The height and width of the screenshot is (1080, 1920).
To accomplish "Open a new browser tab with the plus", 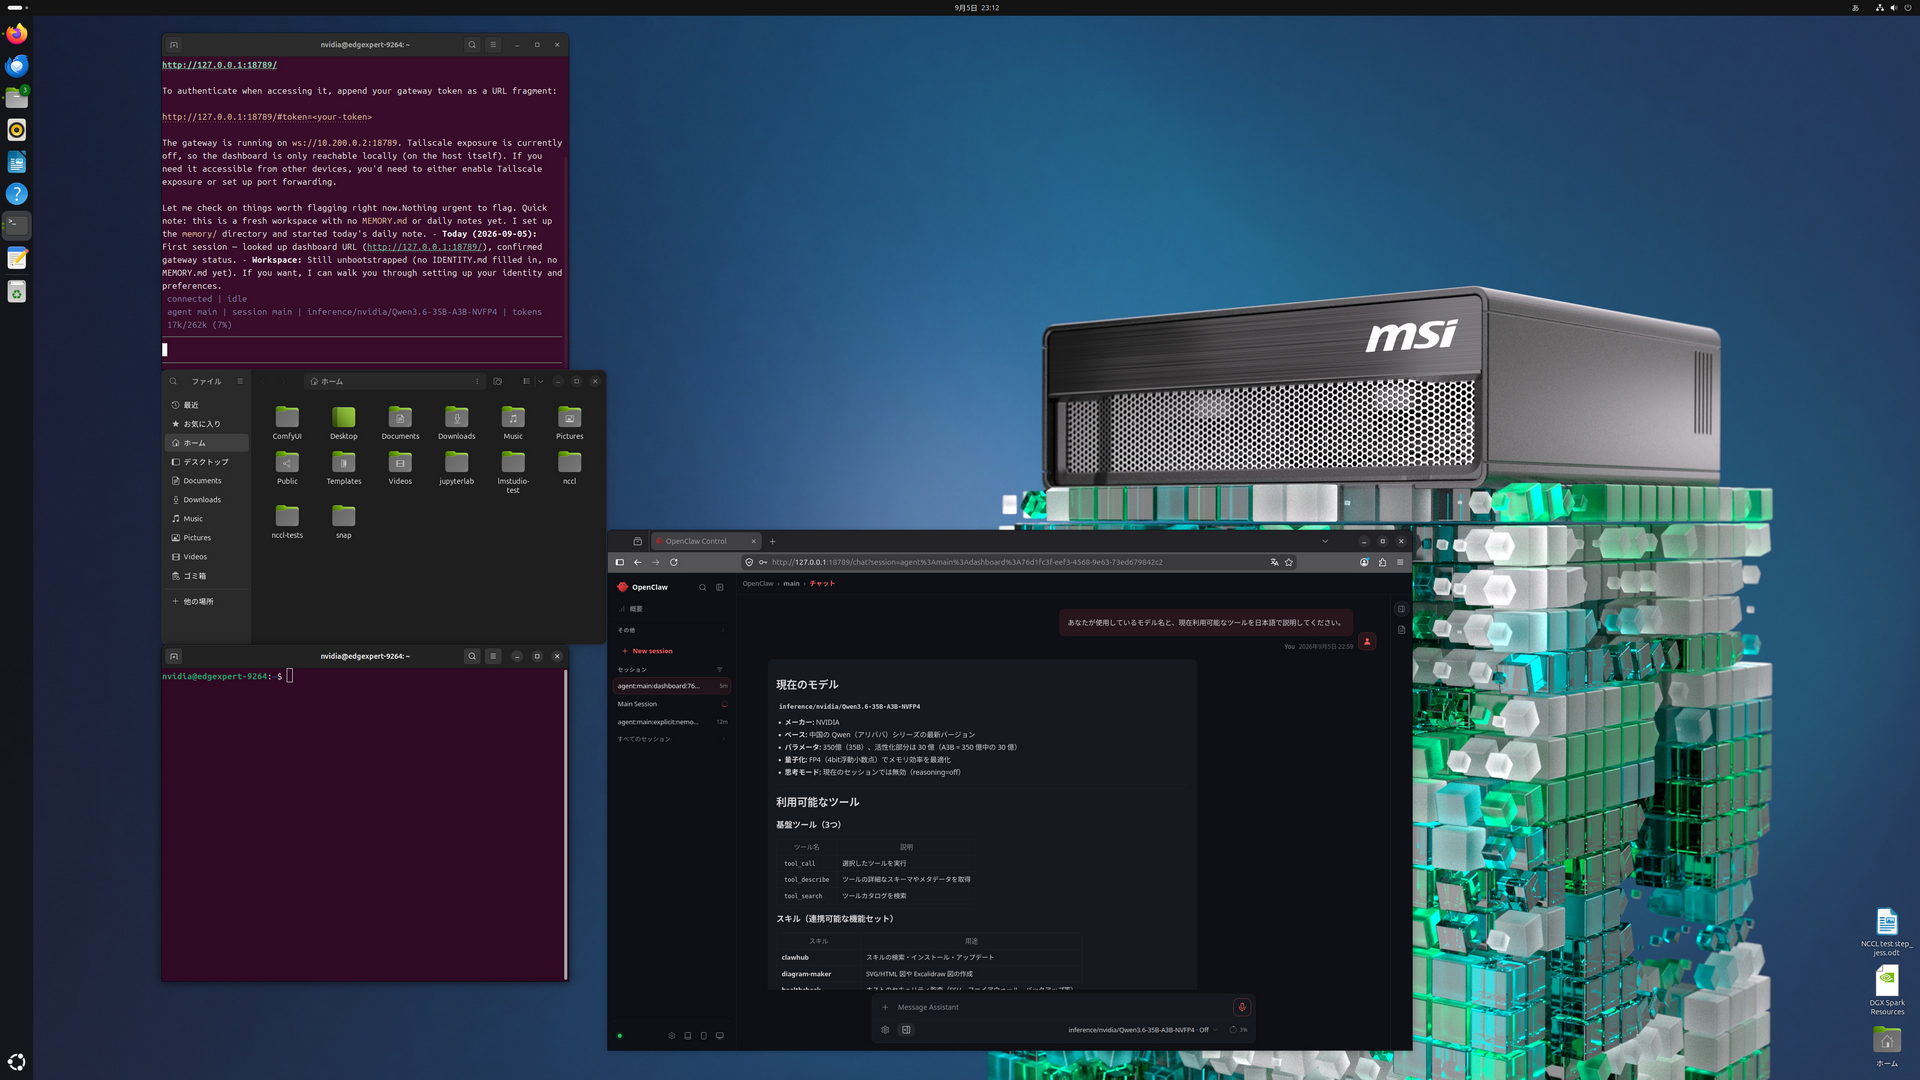I will [x=772, y=541].
